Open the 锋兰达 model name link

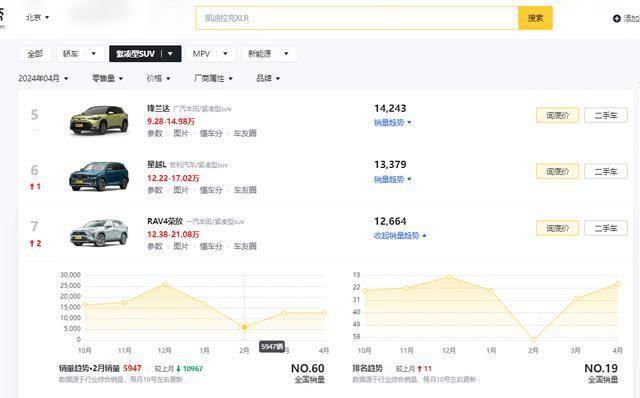[158, 109]
